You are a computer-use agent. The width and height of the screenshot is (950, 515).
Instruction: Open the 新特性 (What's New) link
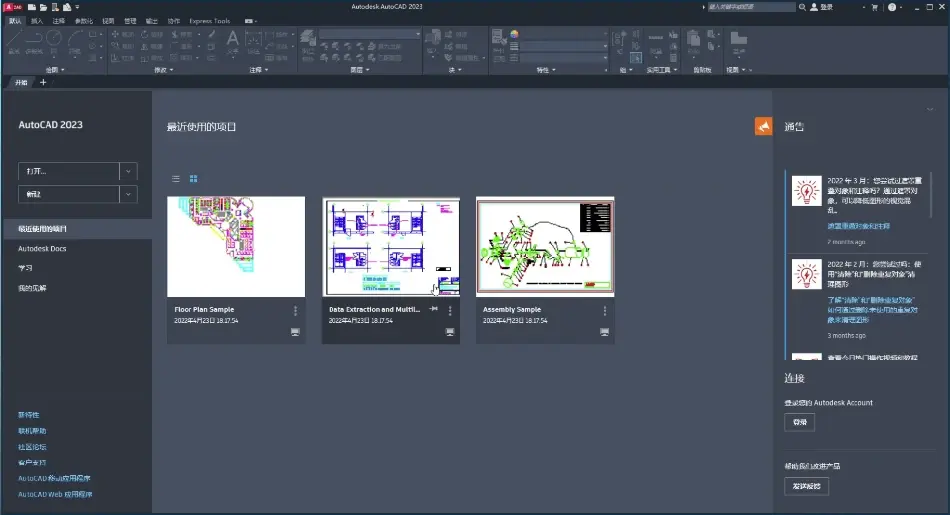coord(28,415)
